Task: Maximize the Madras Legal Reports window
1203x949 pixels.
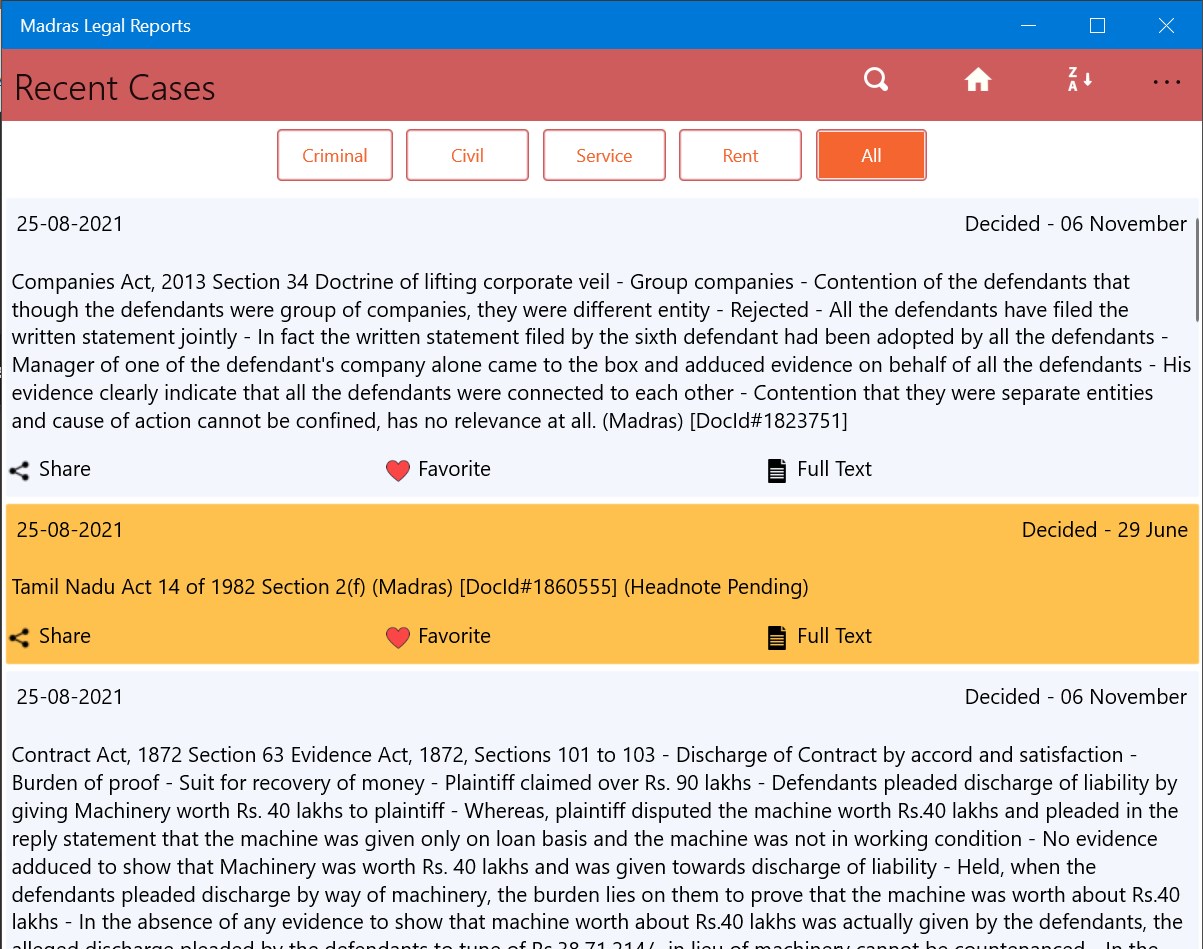Action: coord(1097,26)
